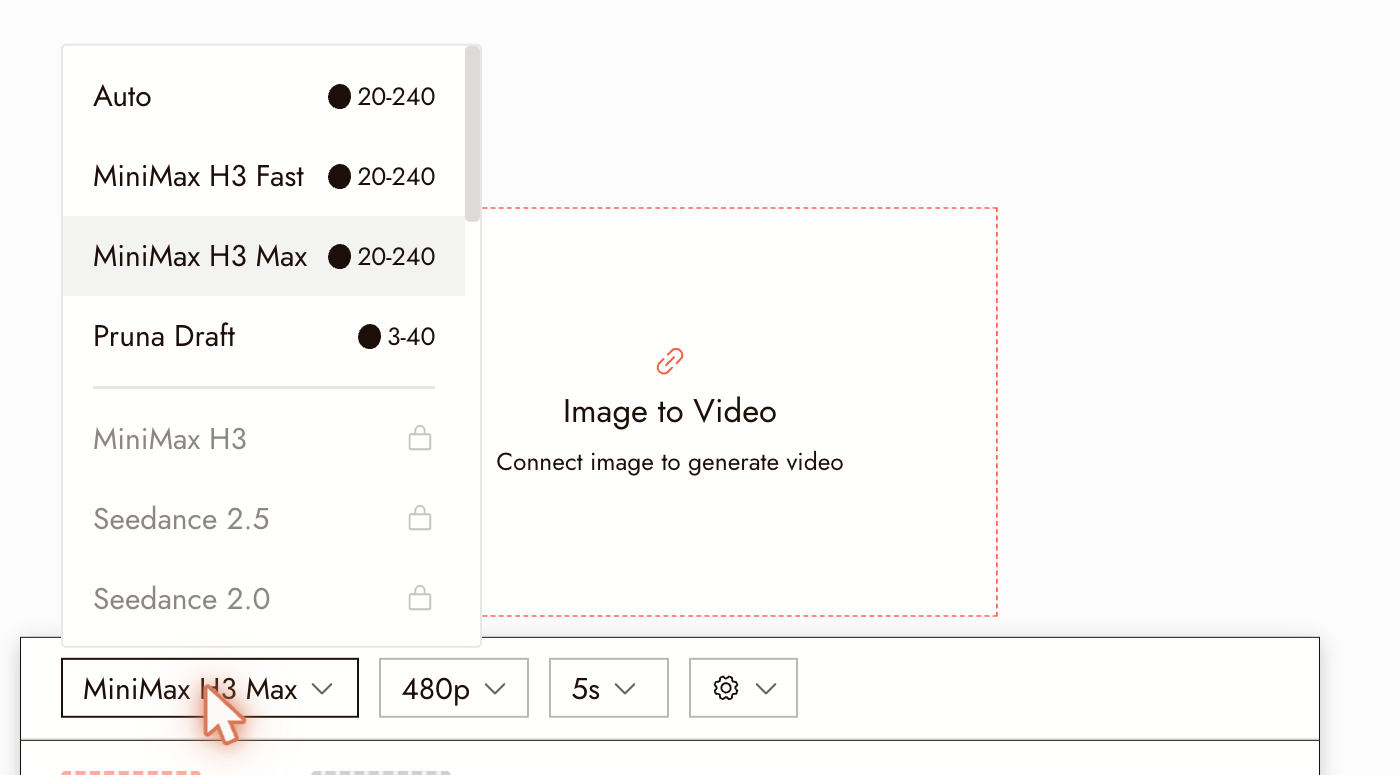1400x775 pixels.
Task: Click the lock icon beside MiniMax H3
Action: (x=420, y=438)
